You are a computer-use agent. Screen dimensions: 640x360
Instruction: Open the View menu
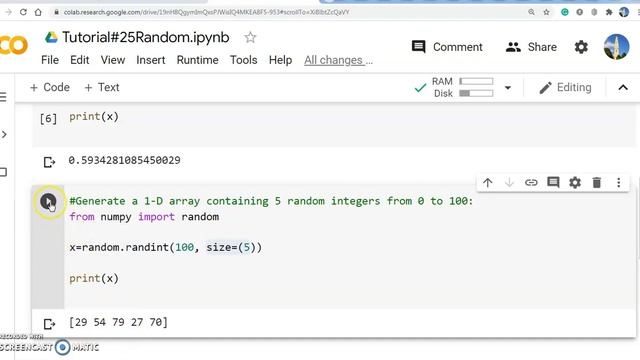click(113, 60)
